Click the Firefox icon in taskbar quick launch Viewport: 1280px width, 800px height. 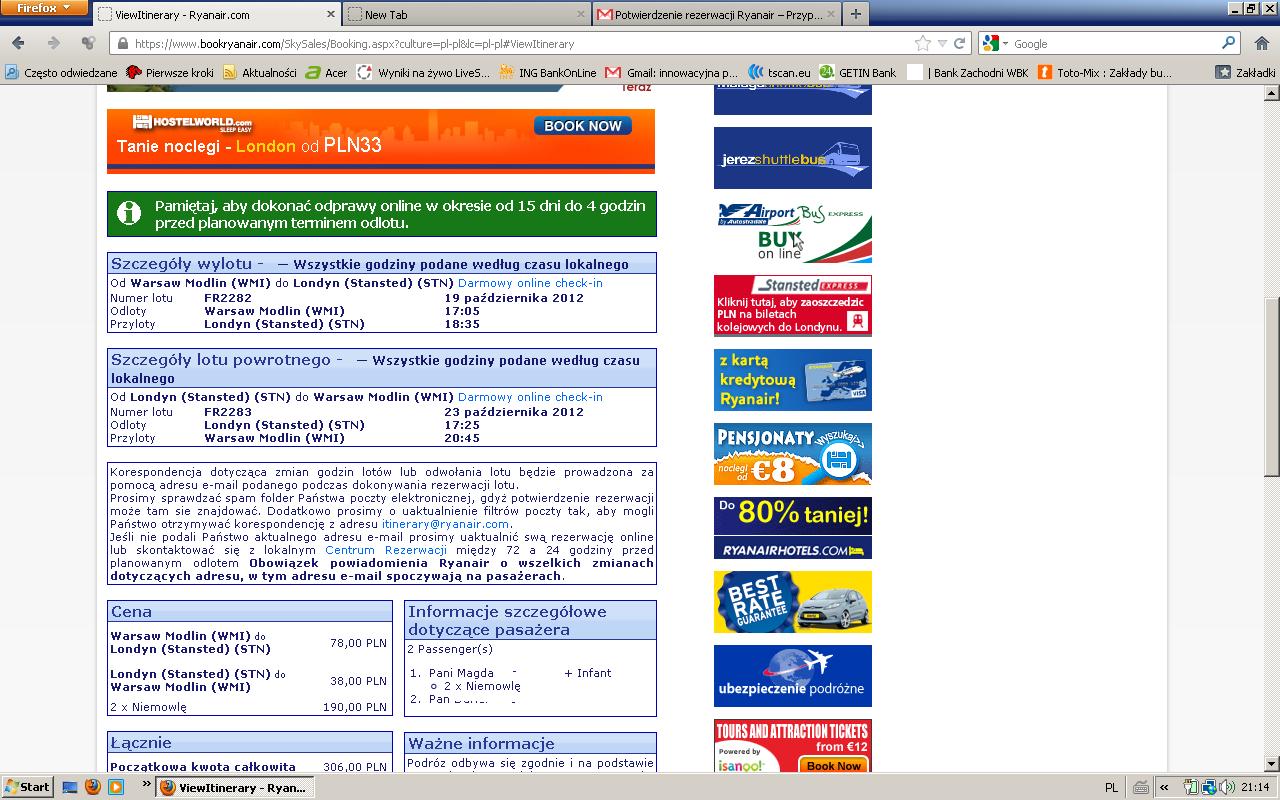(x=93, y=787)
